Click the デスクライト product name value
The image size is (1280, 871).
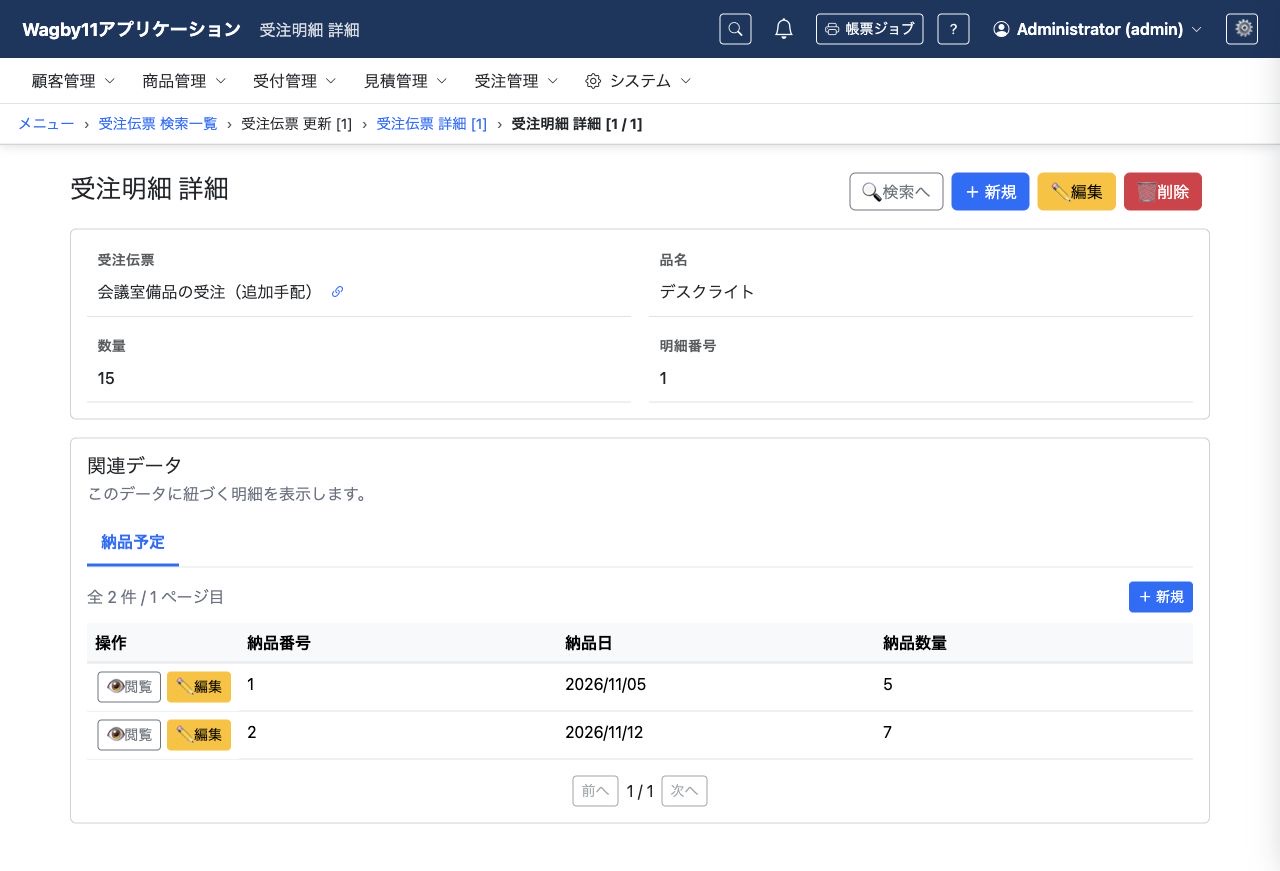707,292
